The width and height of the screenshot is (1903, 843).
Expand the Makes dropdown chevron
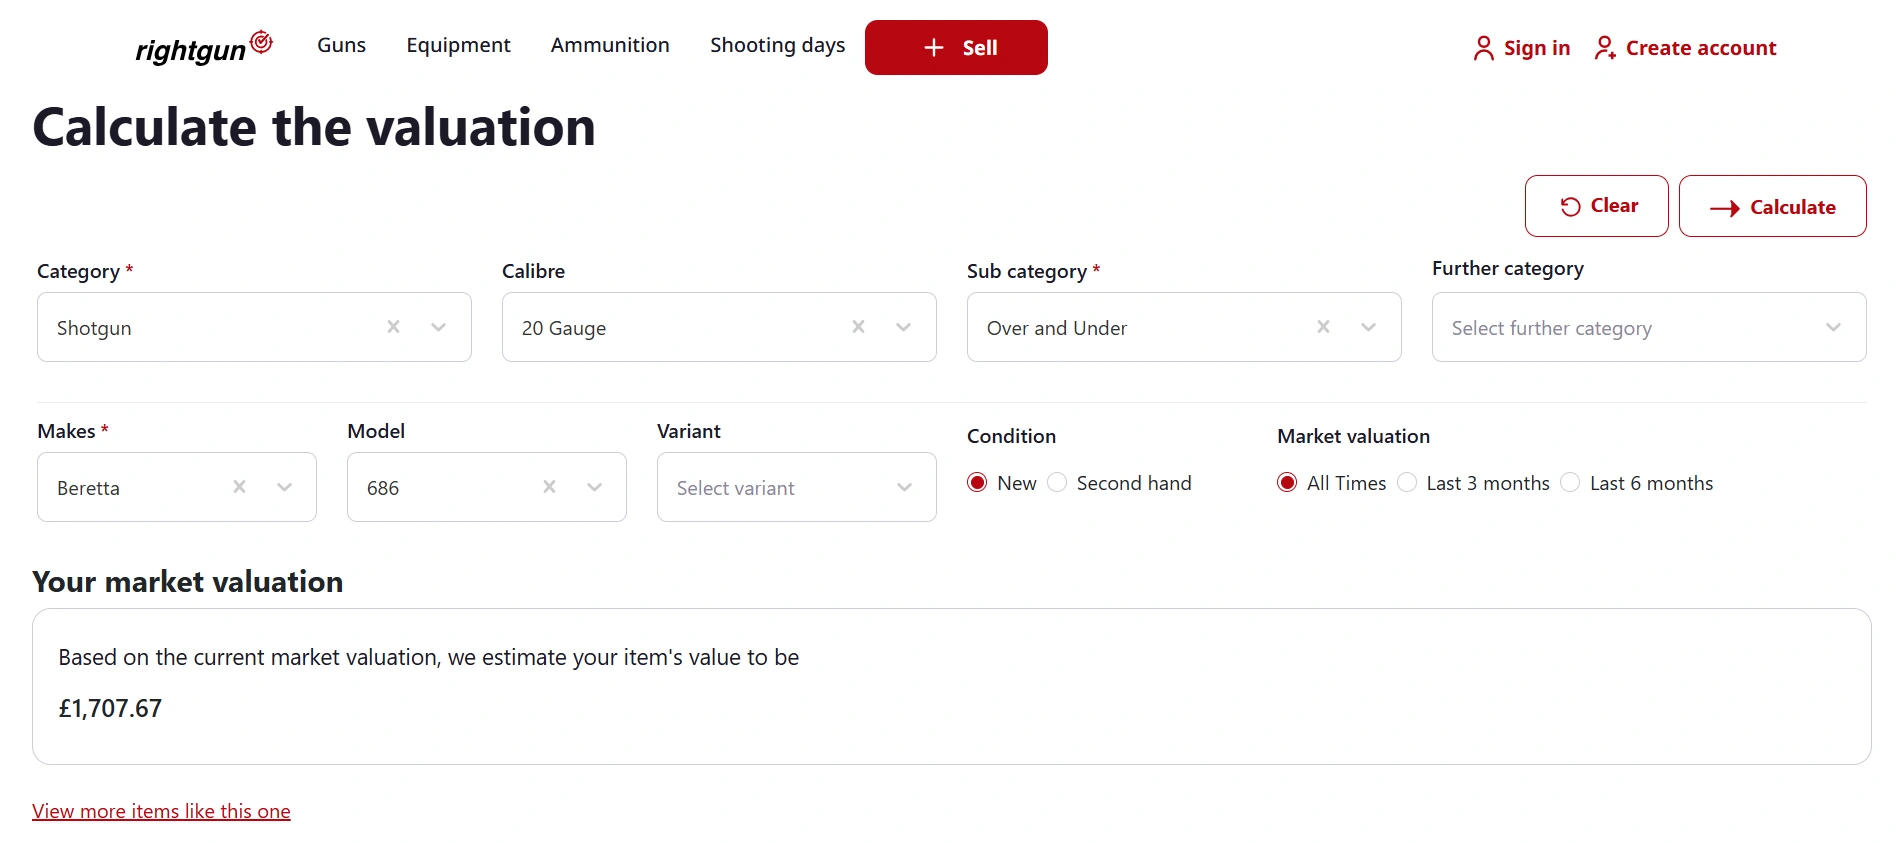(284, 487)
